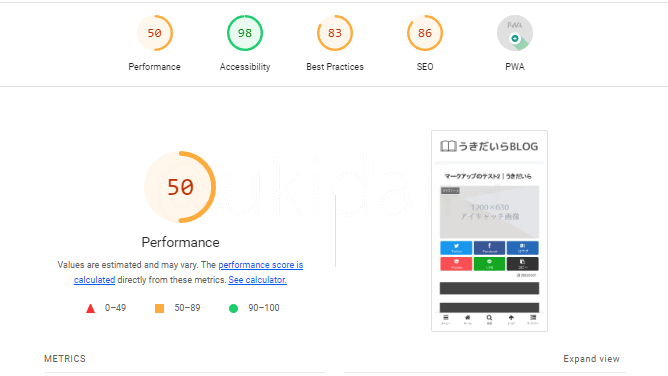Open the See calculator link

[257, 280]
